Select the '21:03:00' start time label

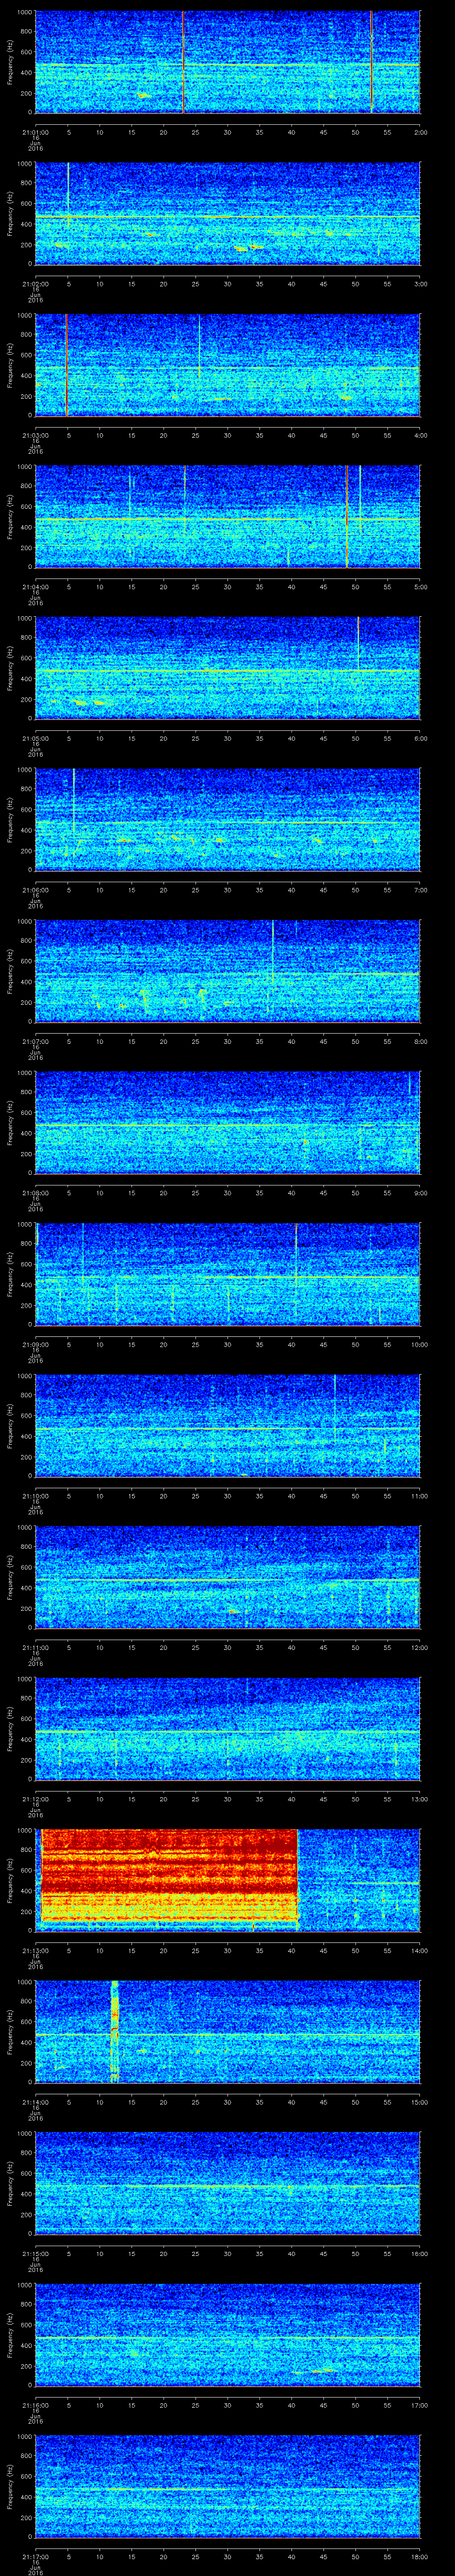pos(35,435)
